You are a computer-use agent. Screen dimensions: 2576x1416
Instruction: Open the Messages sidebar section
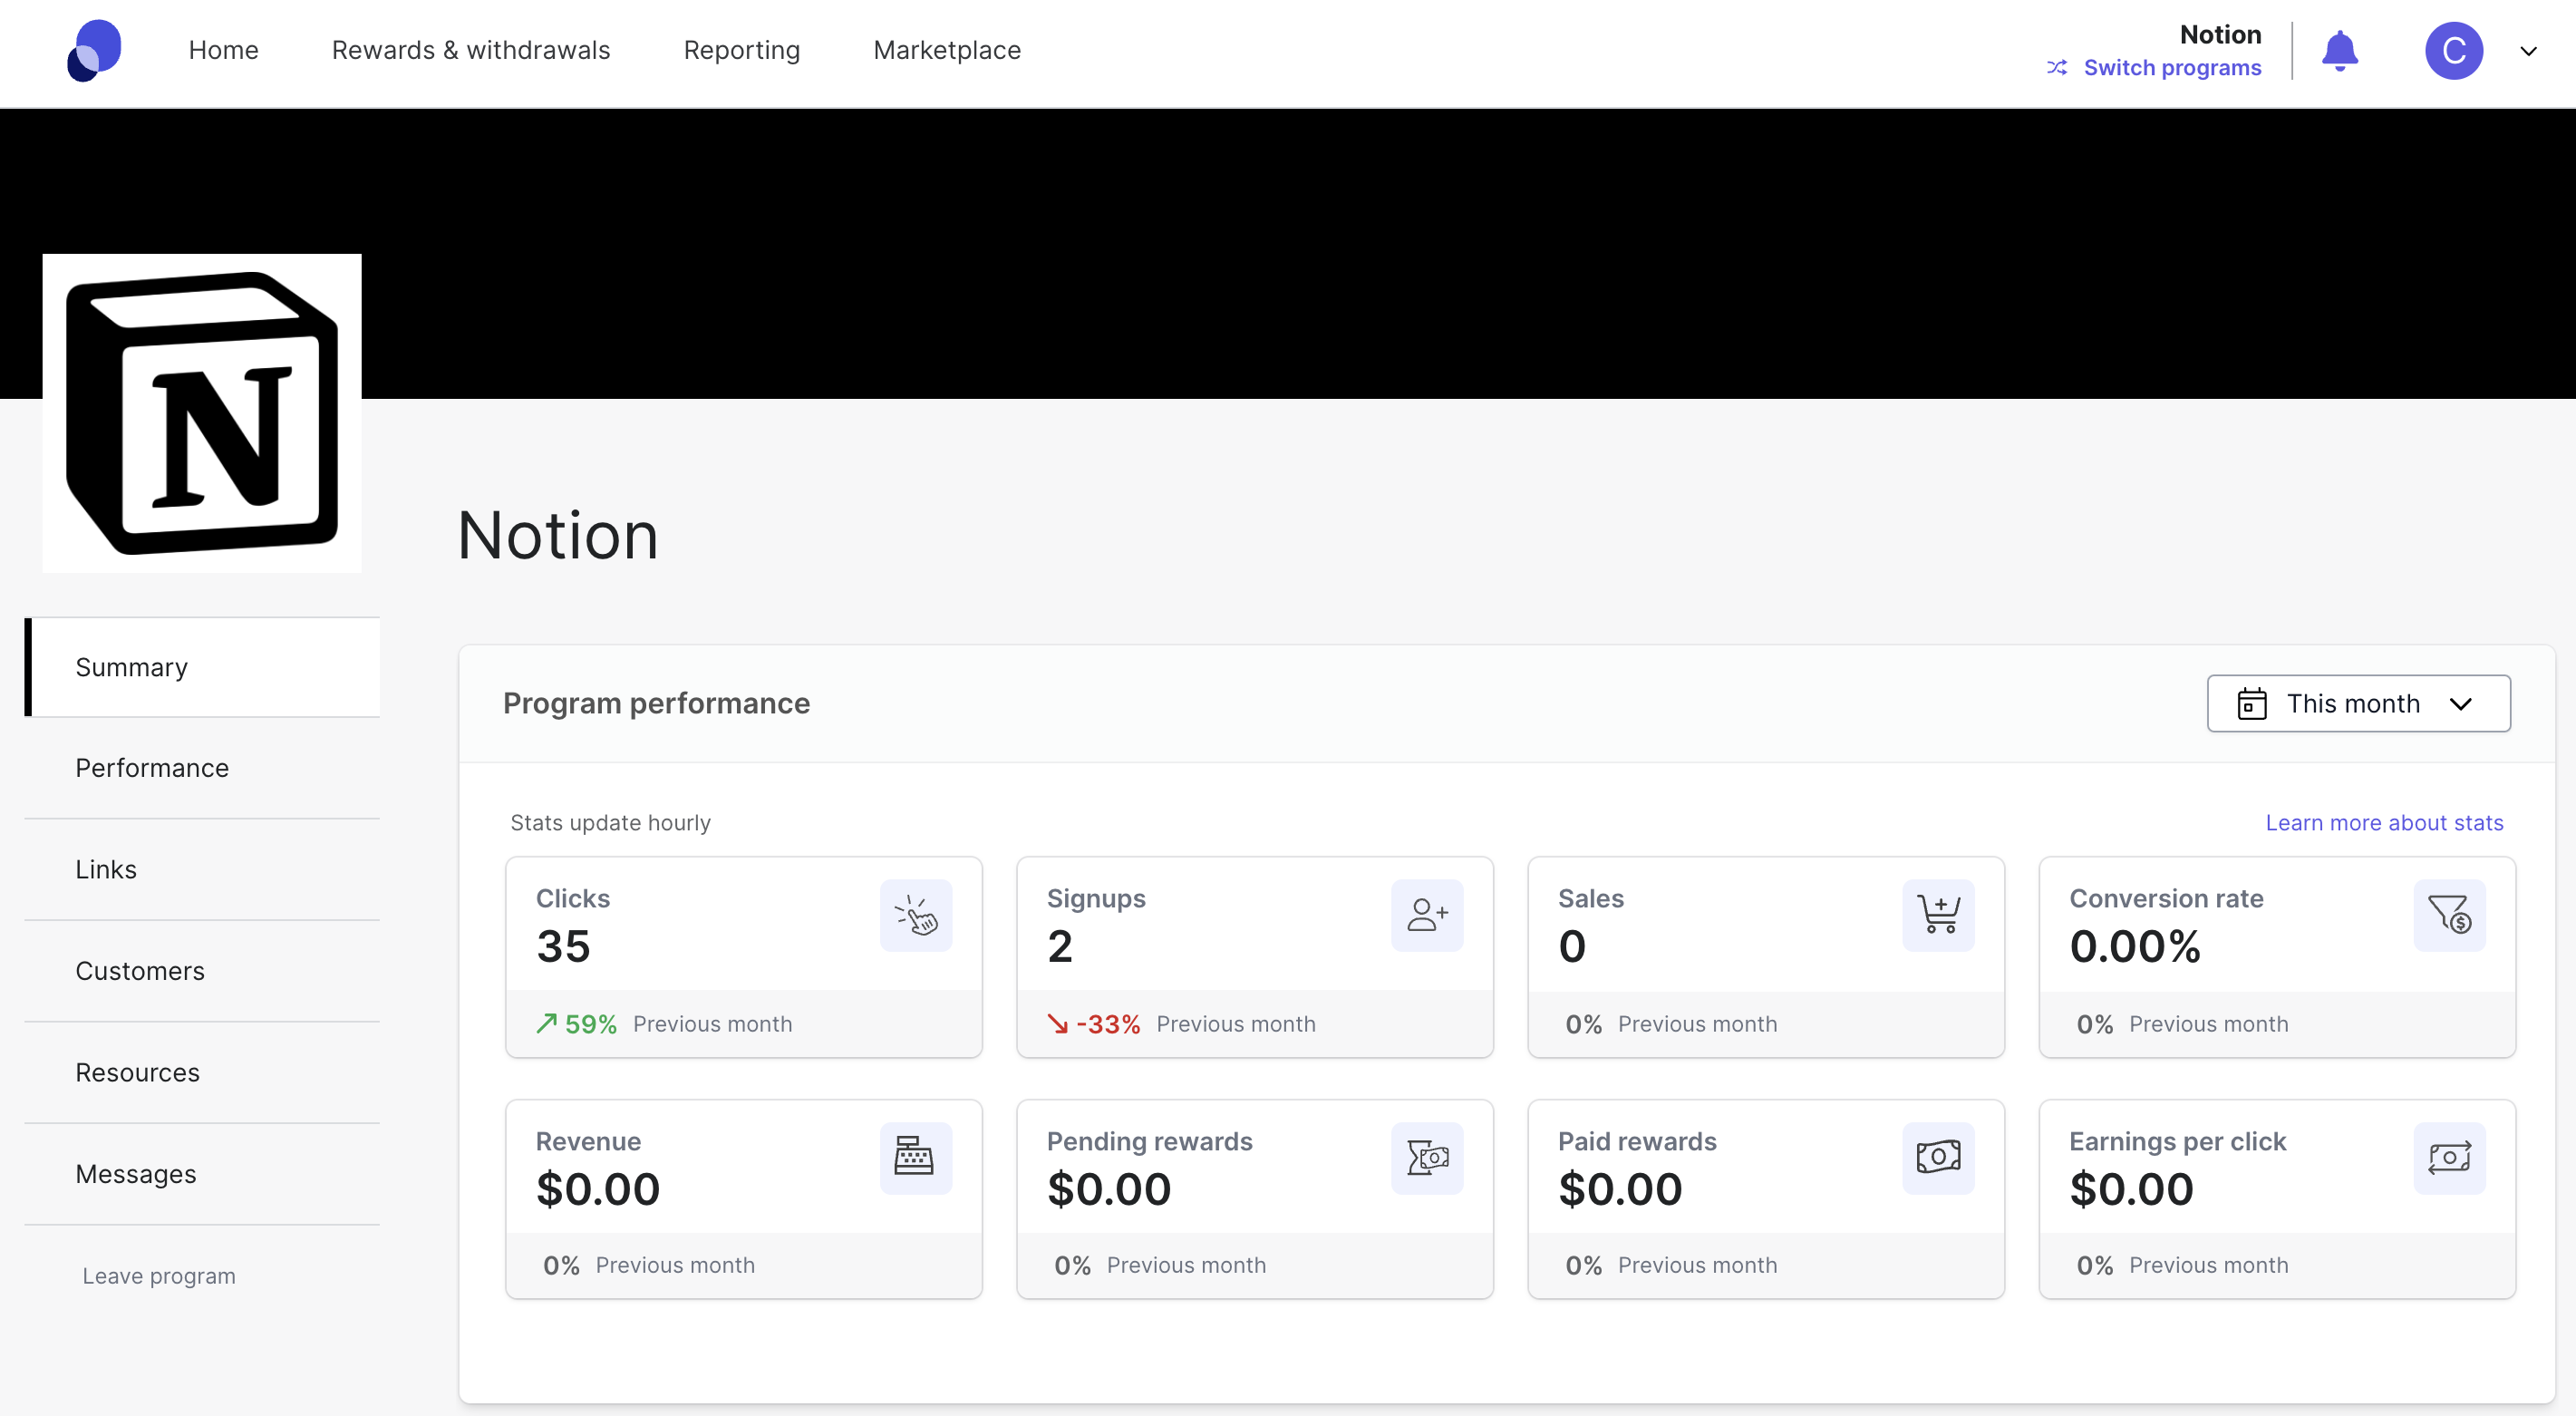pos(203,1174)
